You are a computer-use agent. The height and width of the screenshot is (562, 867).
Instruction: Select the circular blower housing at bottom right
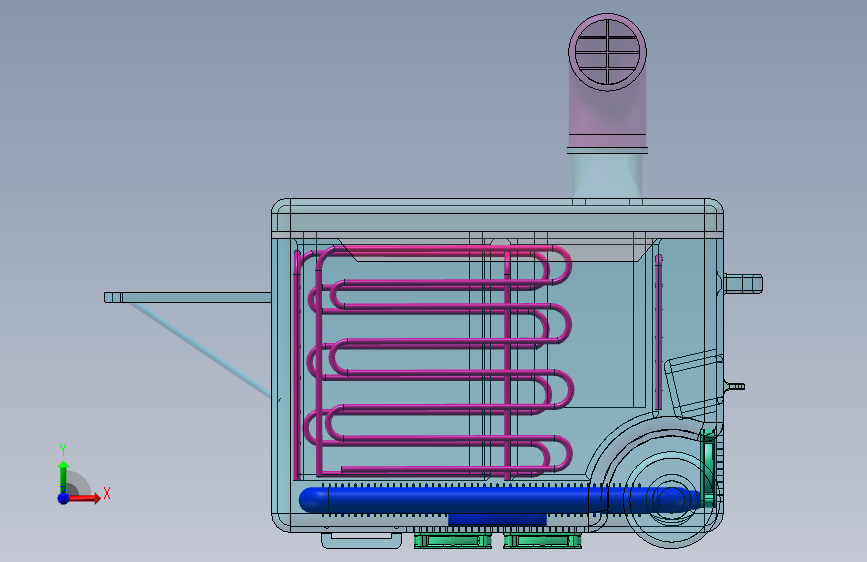671,498
